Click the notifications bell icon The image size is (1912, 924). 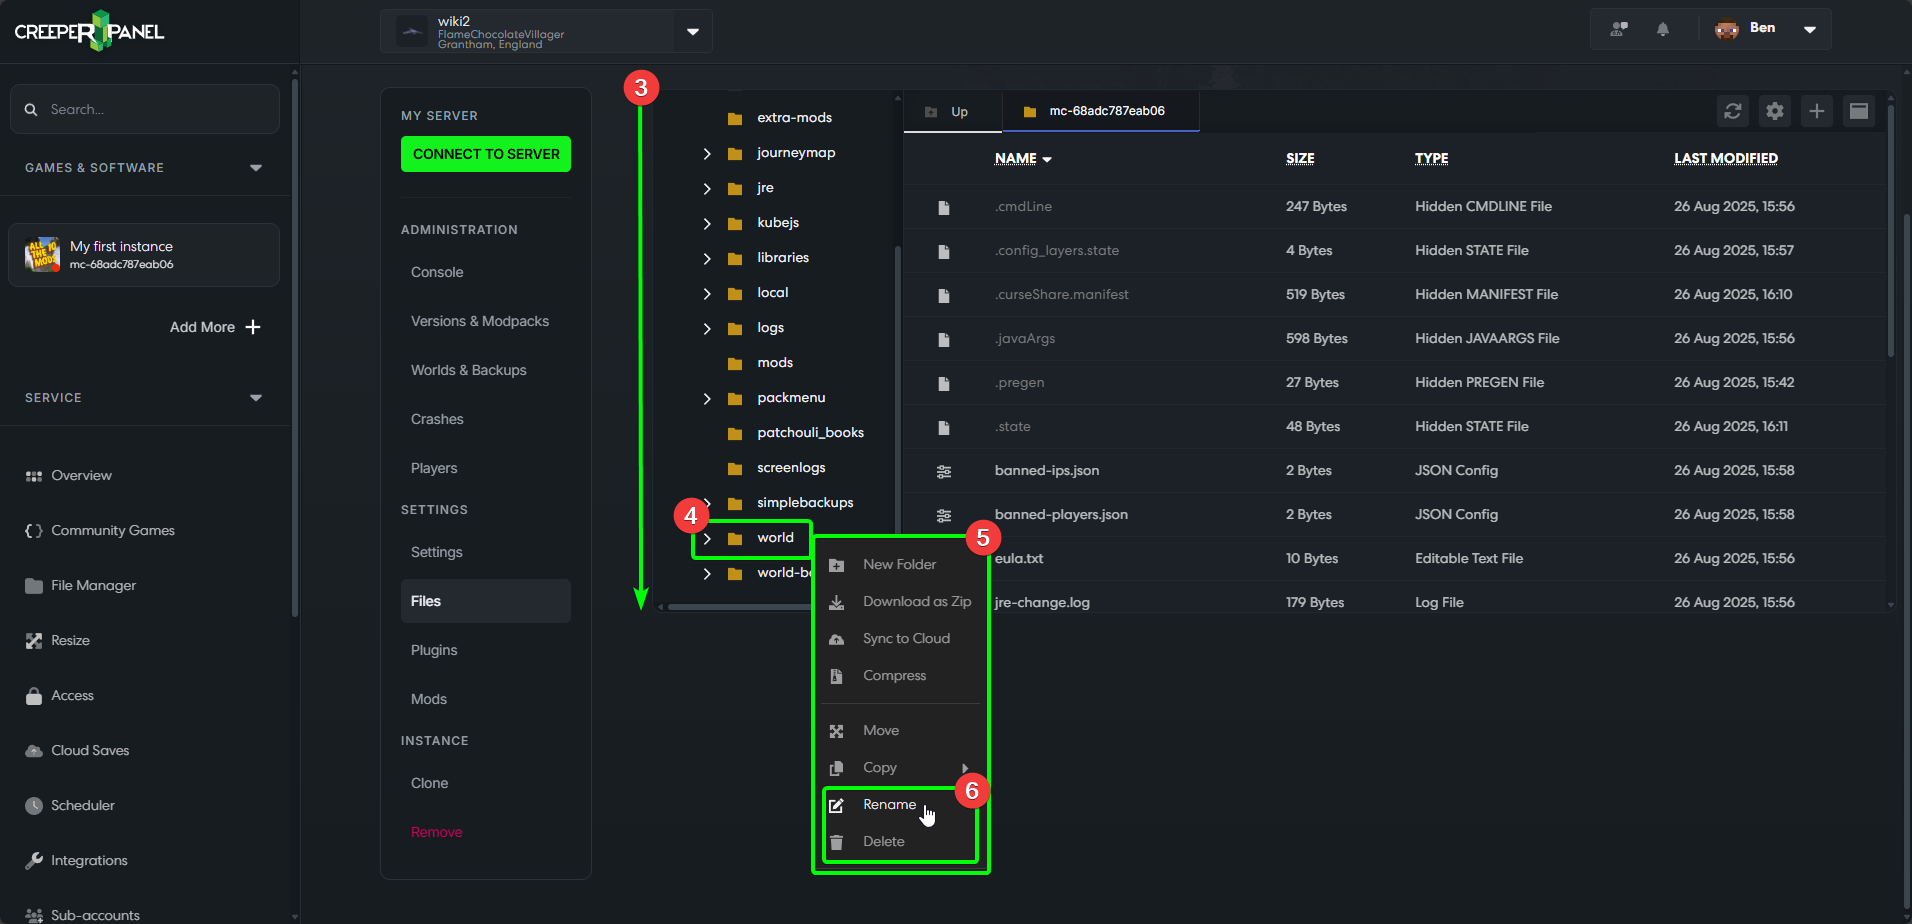[1662, 29]
